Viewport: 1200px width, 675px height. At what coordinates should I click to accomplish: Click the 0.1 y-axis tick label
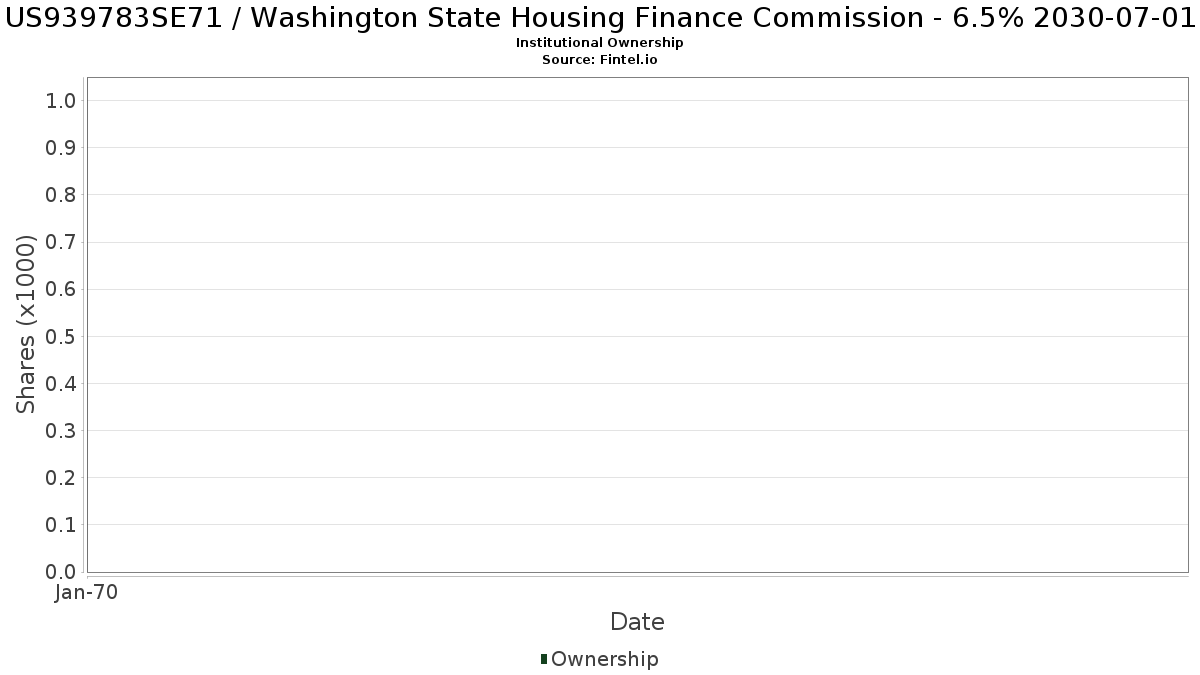point(61,525)
